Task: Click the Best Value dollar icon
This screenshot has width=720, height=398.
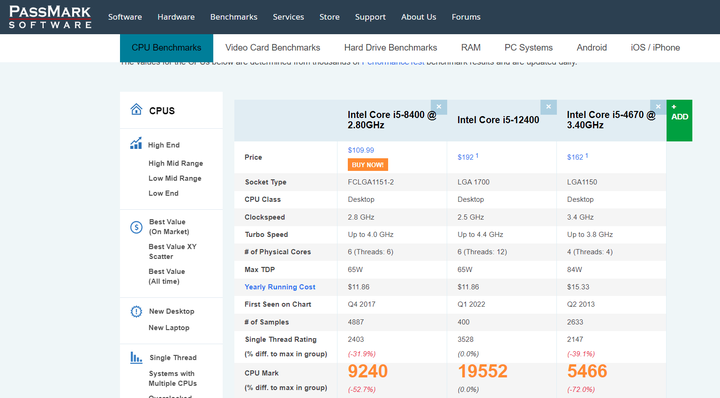Action: [x=136, y=227]
